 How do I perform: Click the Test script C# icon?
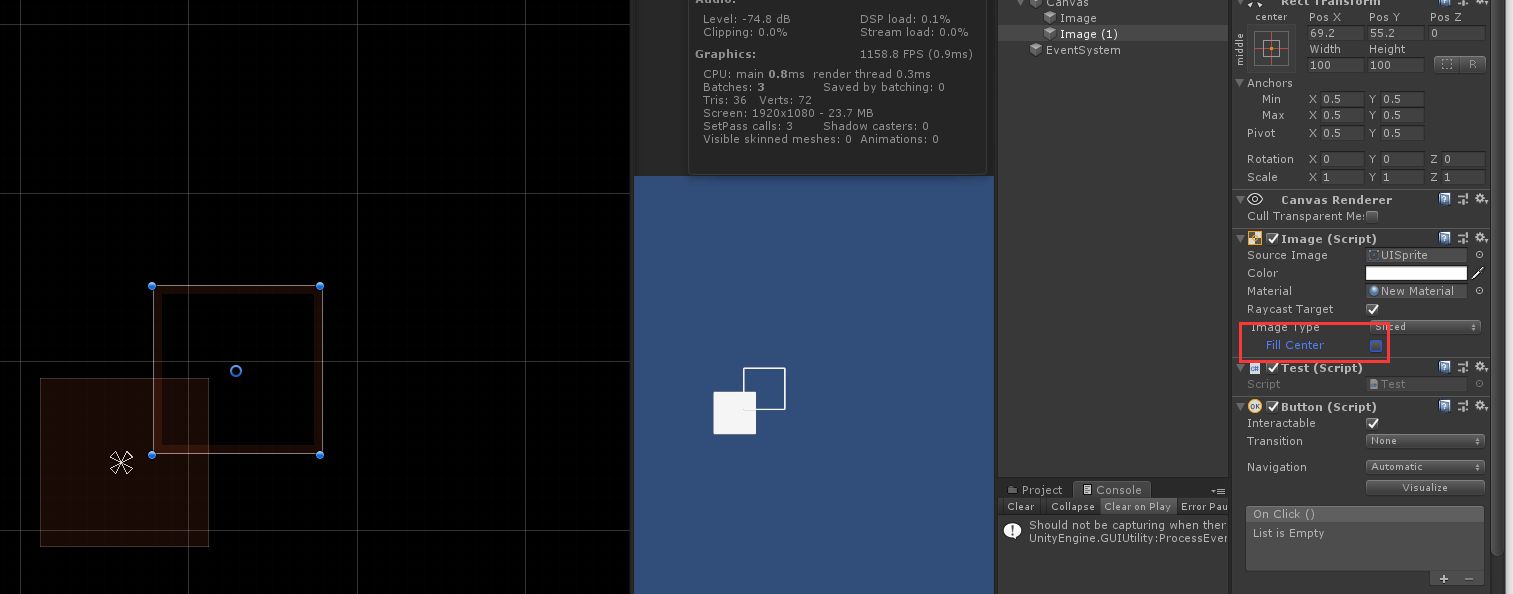pos(1254,368)
